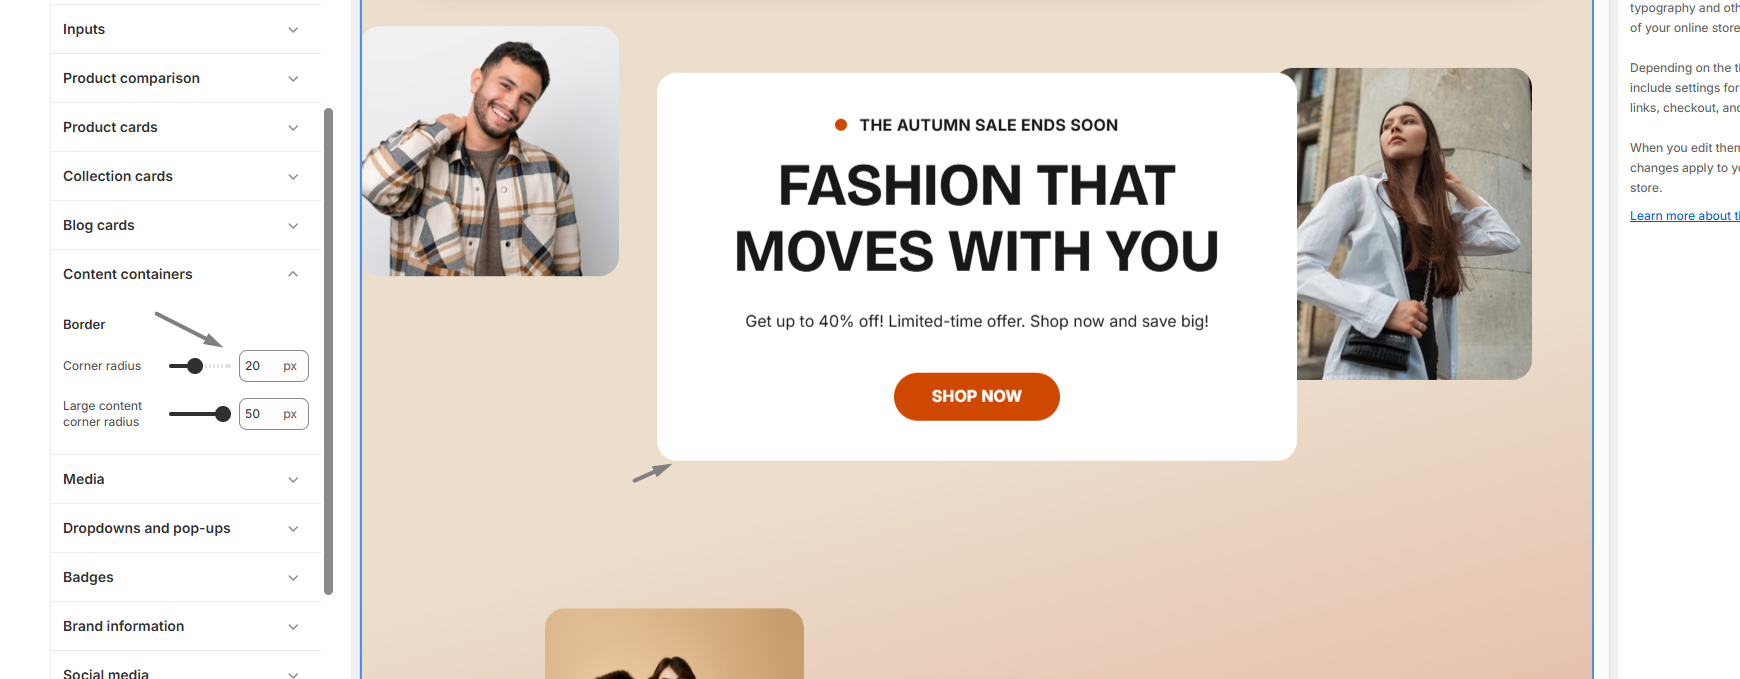Open the Learn more about link
This screenshot has width=1740, height=679.
[x=1685, y=216]
